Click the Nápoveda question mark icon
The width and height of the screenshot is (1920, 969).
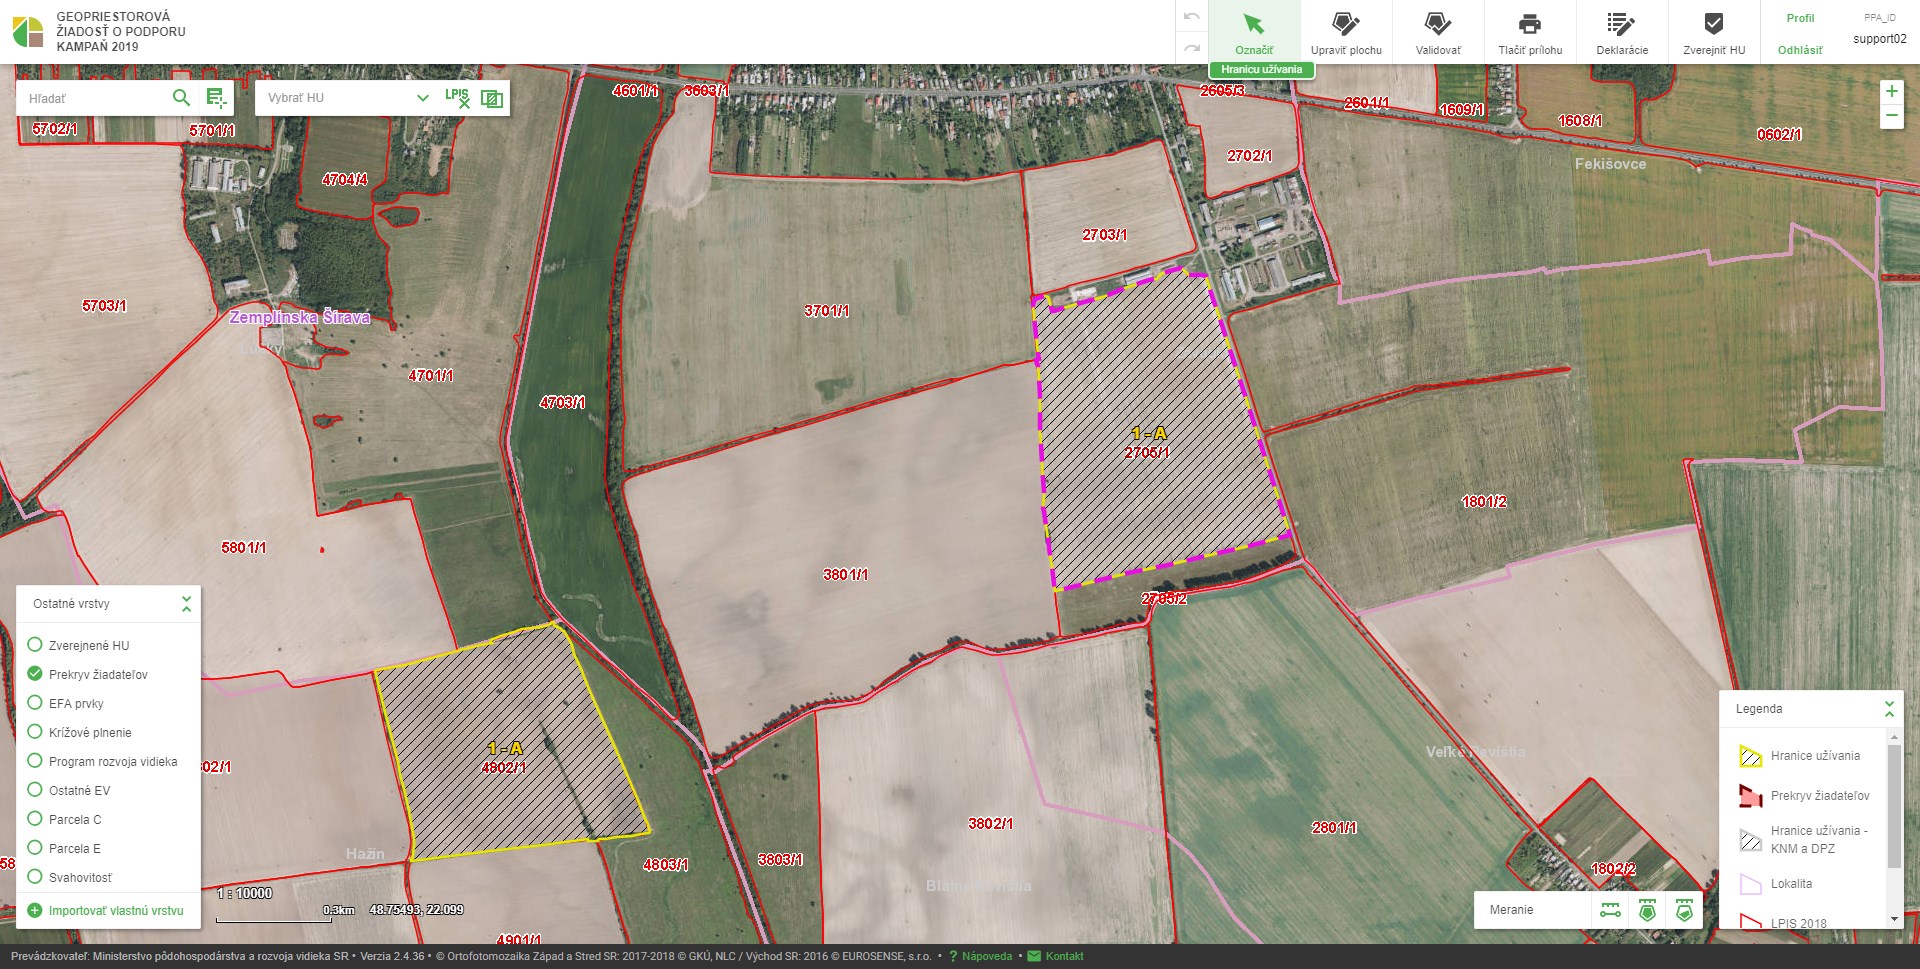[x=953, y=956]
